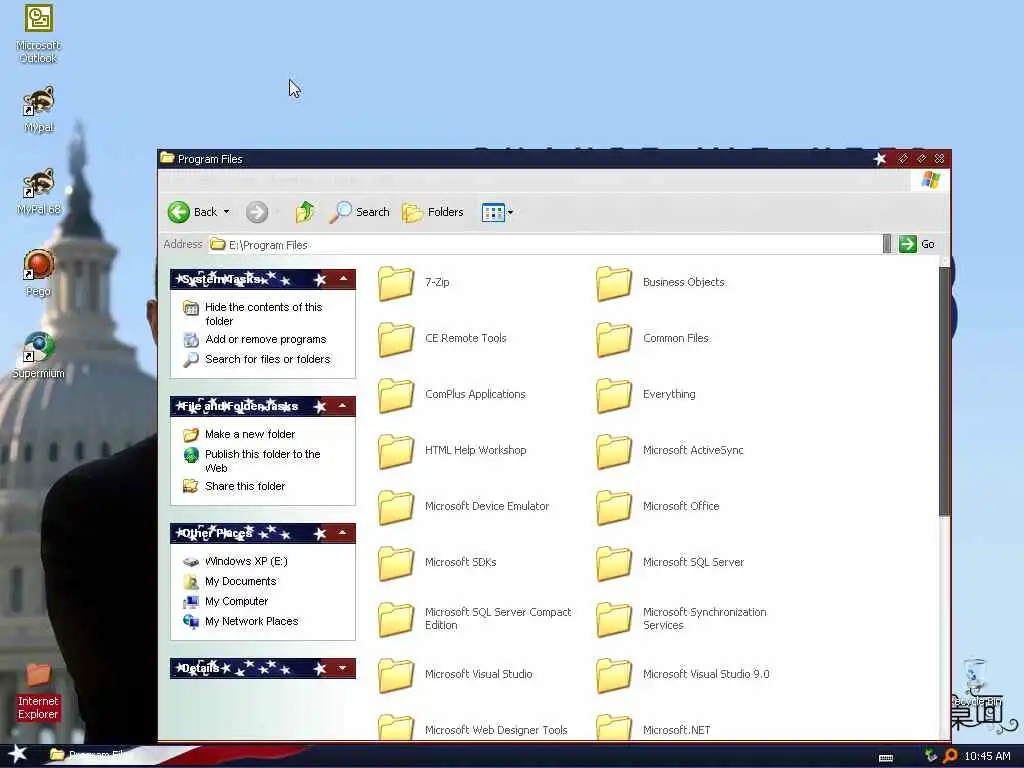Click the folder icon in the title bar

click(x=167, y=158)
